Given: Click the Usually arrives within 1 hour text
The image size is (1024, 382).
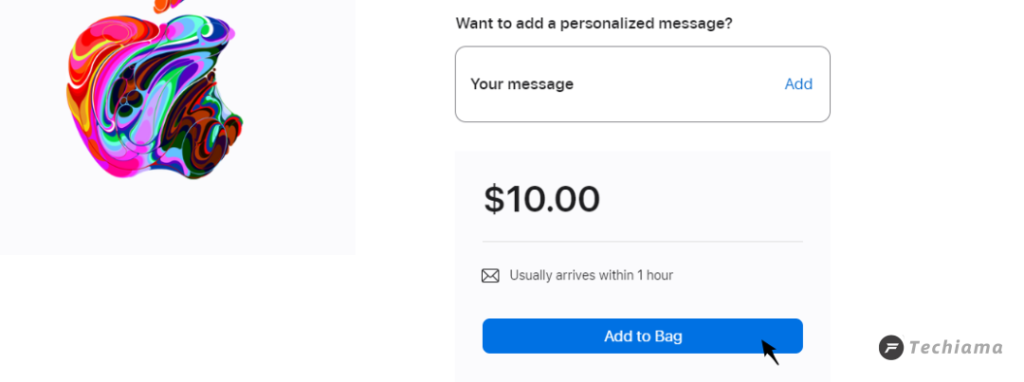Looking at the screenshot, I should pyautogui.click(x=591, y=276).
